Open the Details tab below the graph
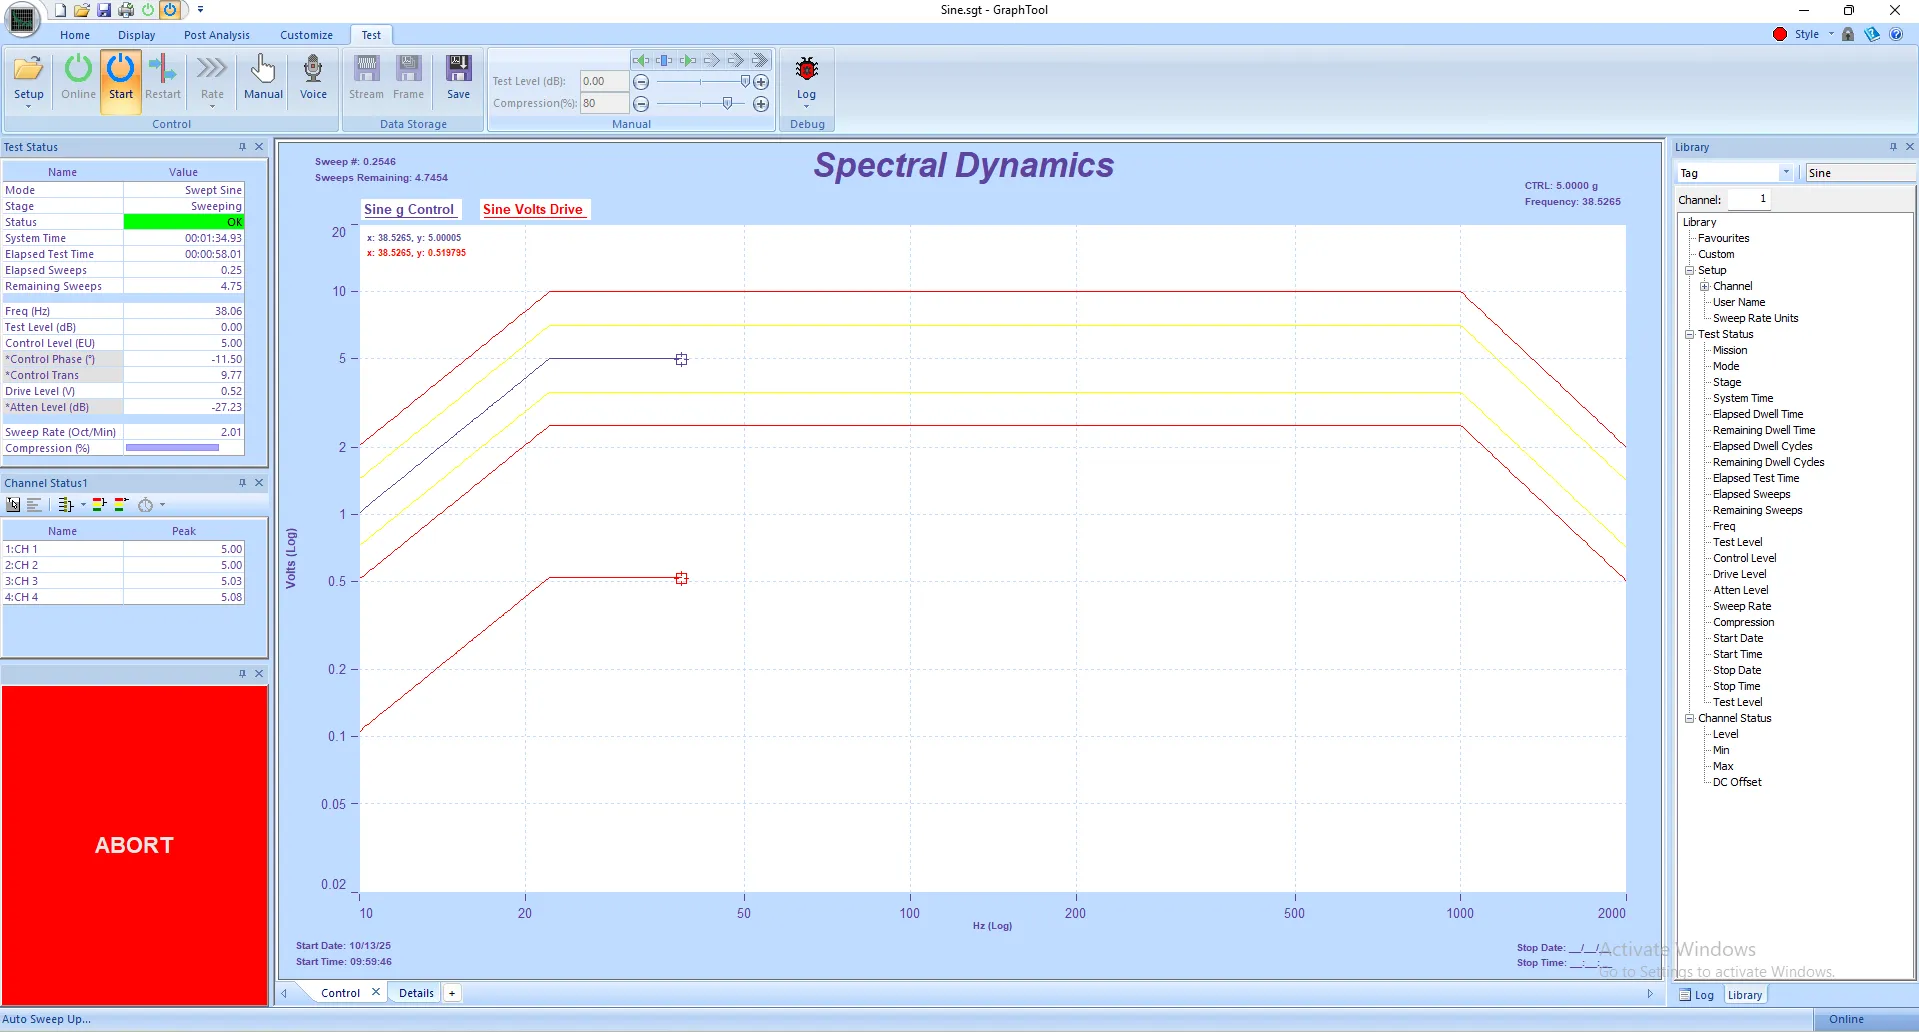The height and width of the screenshot is (1032, 1919). [415, 992]
